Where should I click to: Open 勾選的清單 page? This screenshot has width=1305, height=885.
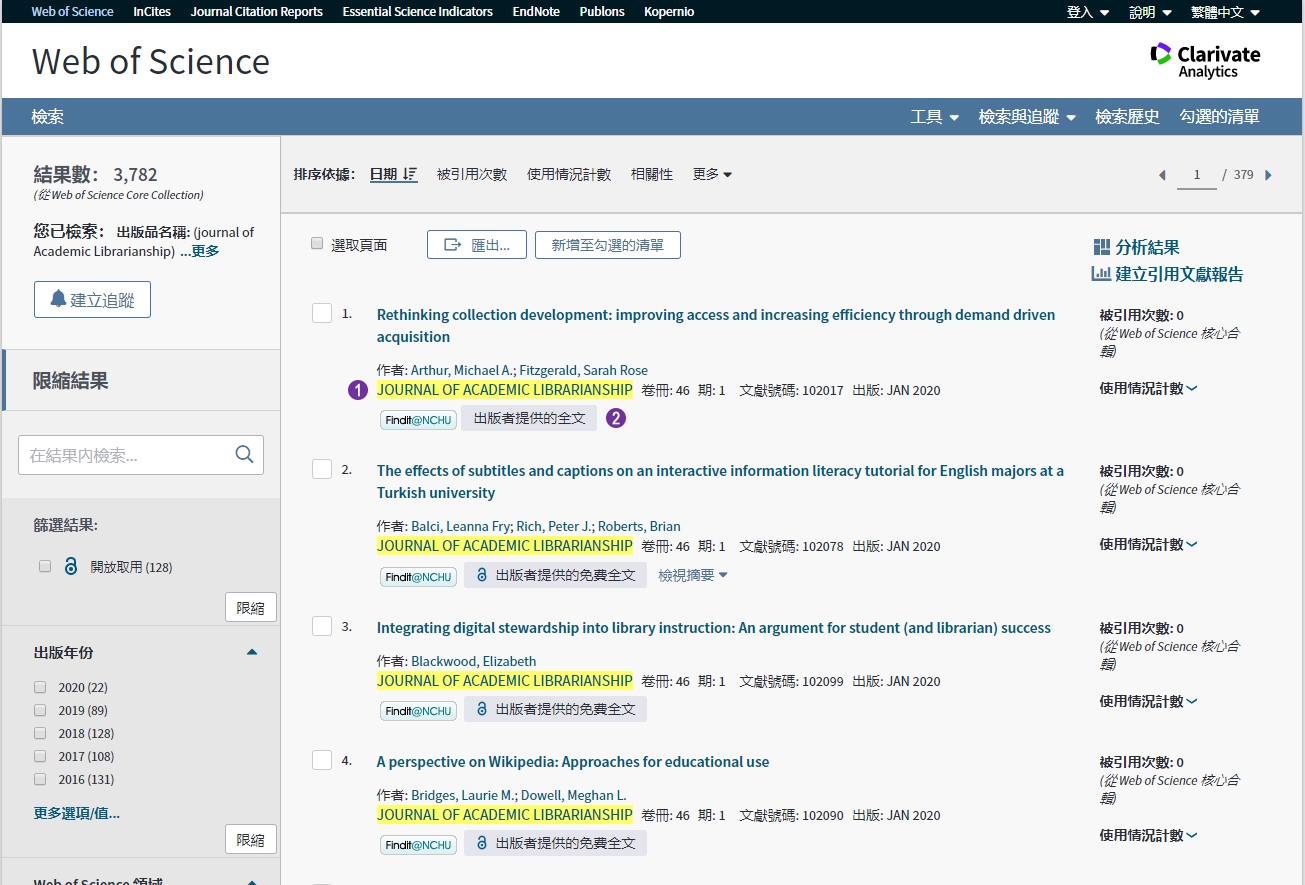click(1219, 117)
